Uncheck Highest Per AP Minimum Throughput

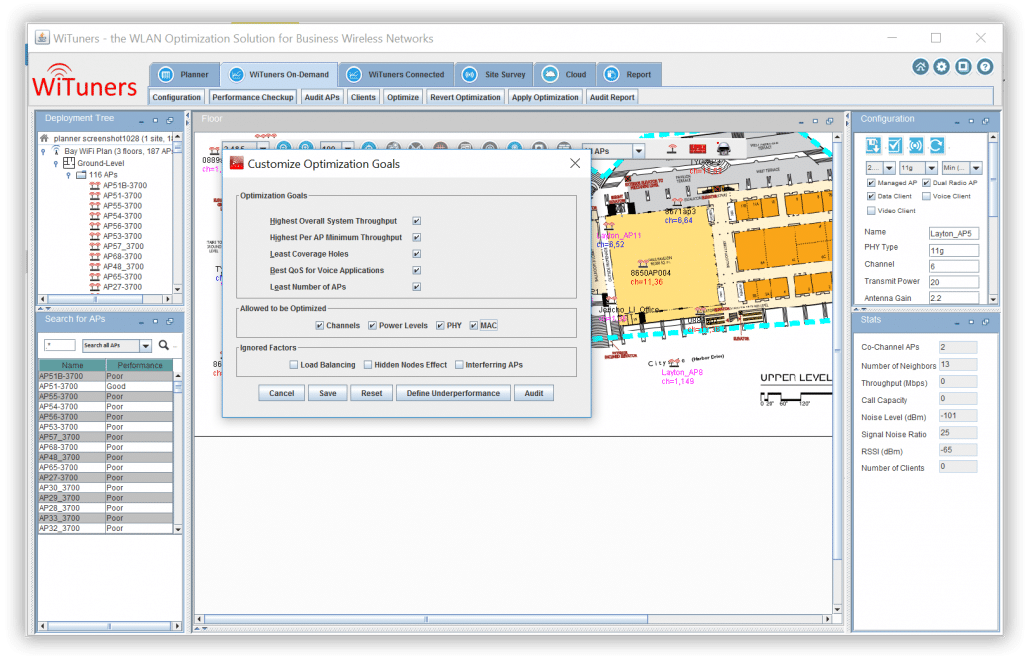[416, 237]
